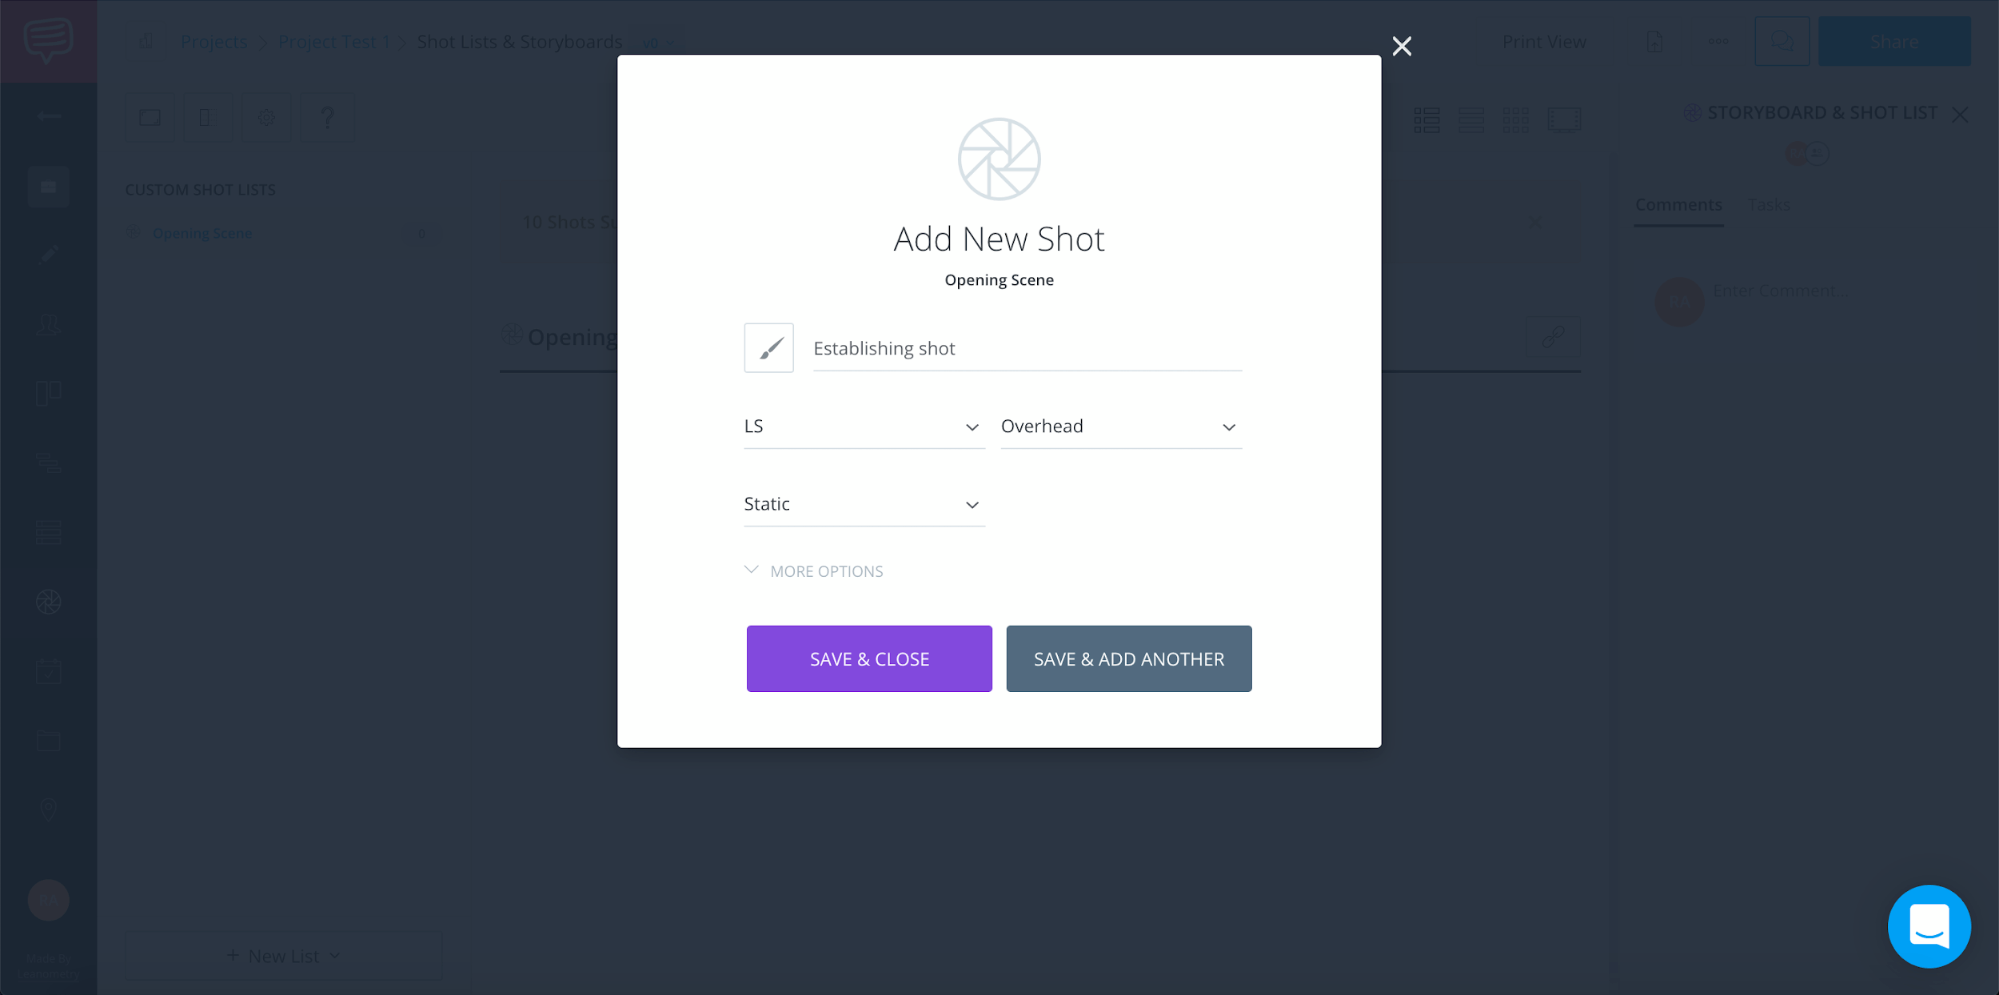This screenshot has width=1999, height=995.
Task: Open the calendar icon in left sidebar
Action: coord(48,672)
